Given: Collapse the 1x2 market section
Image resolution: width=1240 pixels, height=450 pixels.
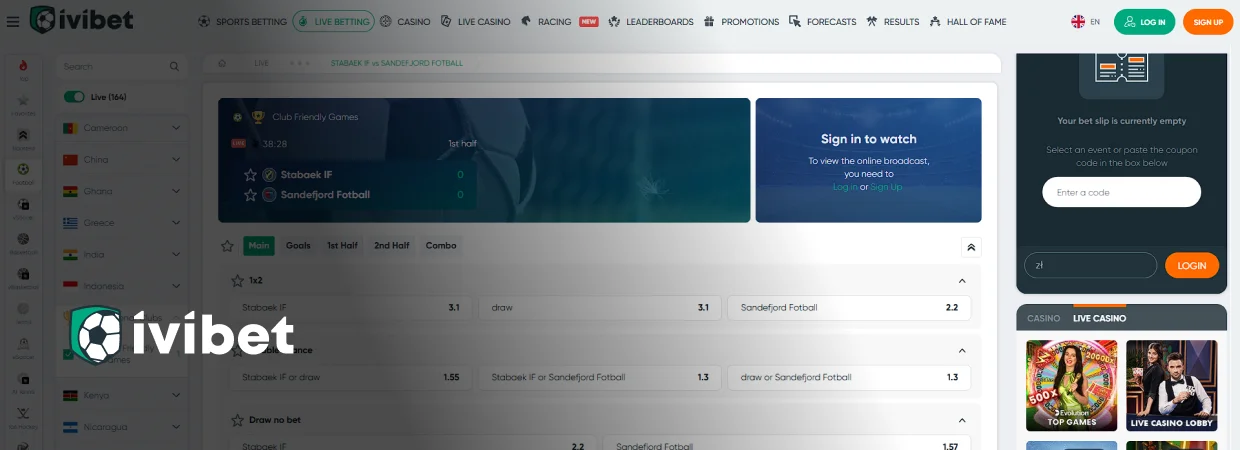Looking at the screenshot, I should pyautogui.click(x=962, y=281).
